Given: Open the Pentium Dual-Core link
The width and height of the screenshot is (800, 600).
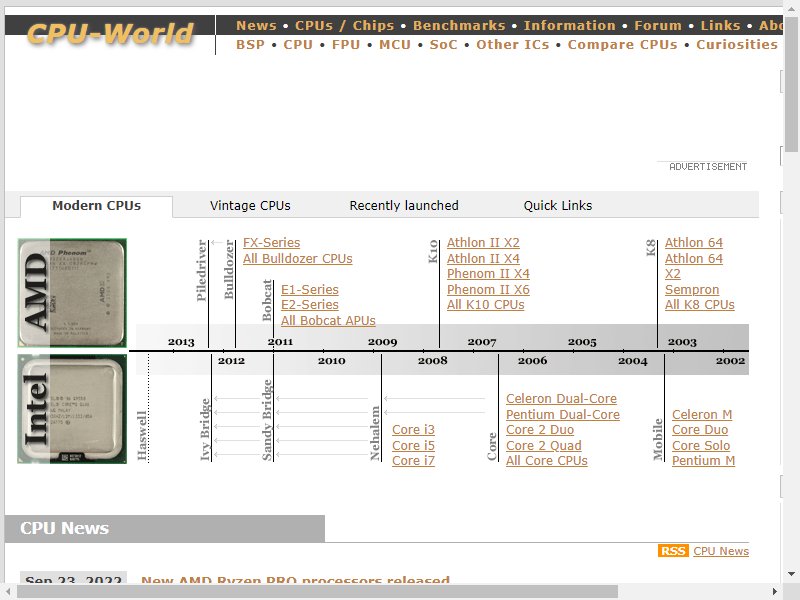Looking at the screenshot, I should tap(563, 415).
